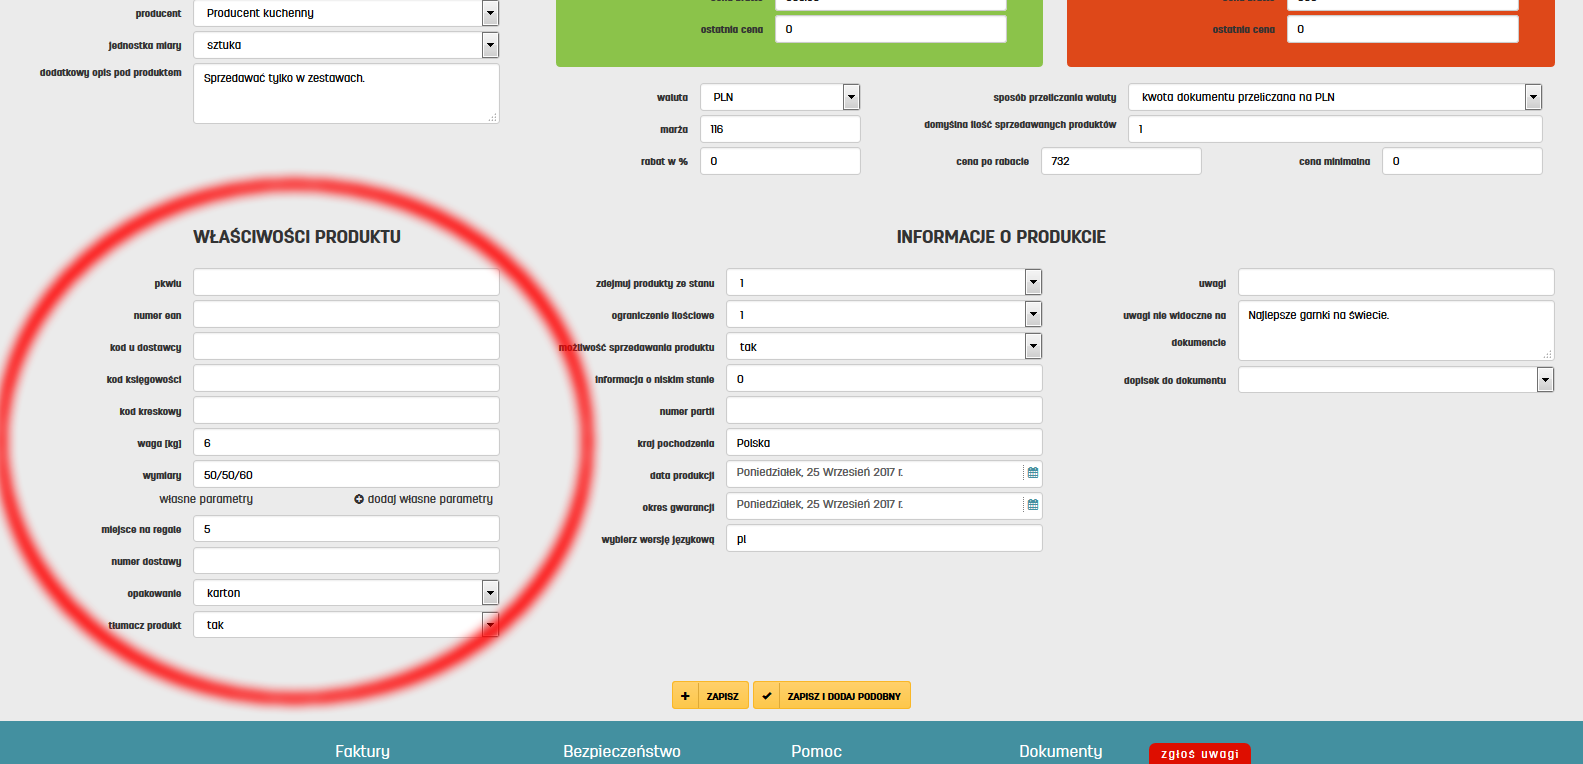Click the kod u dostawcy field
The image size is (1583, 764).
point(346,346)
